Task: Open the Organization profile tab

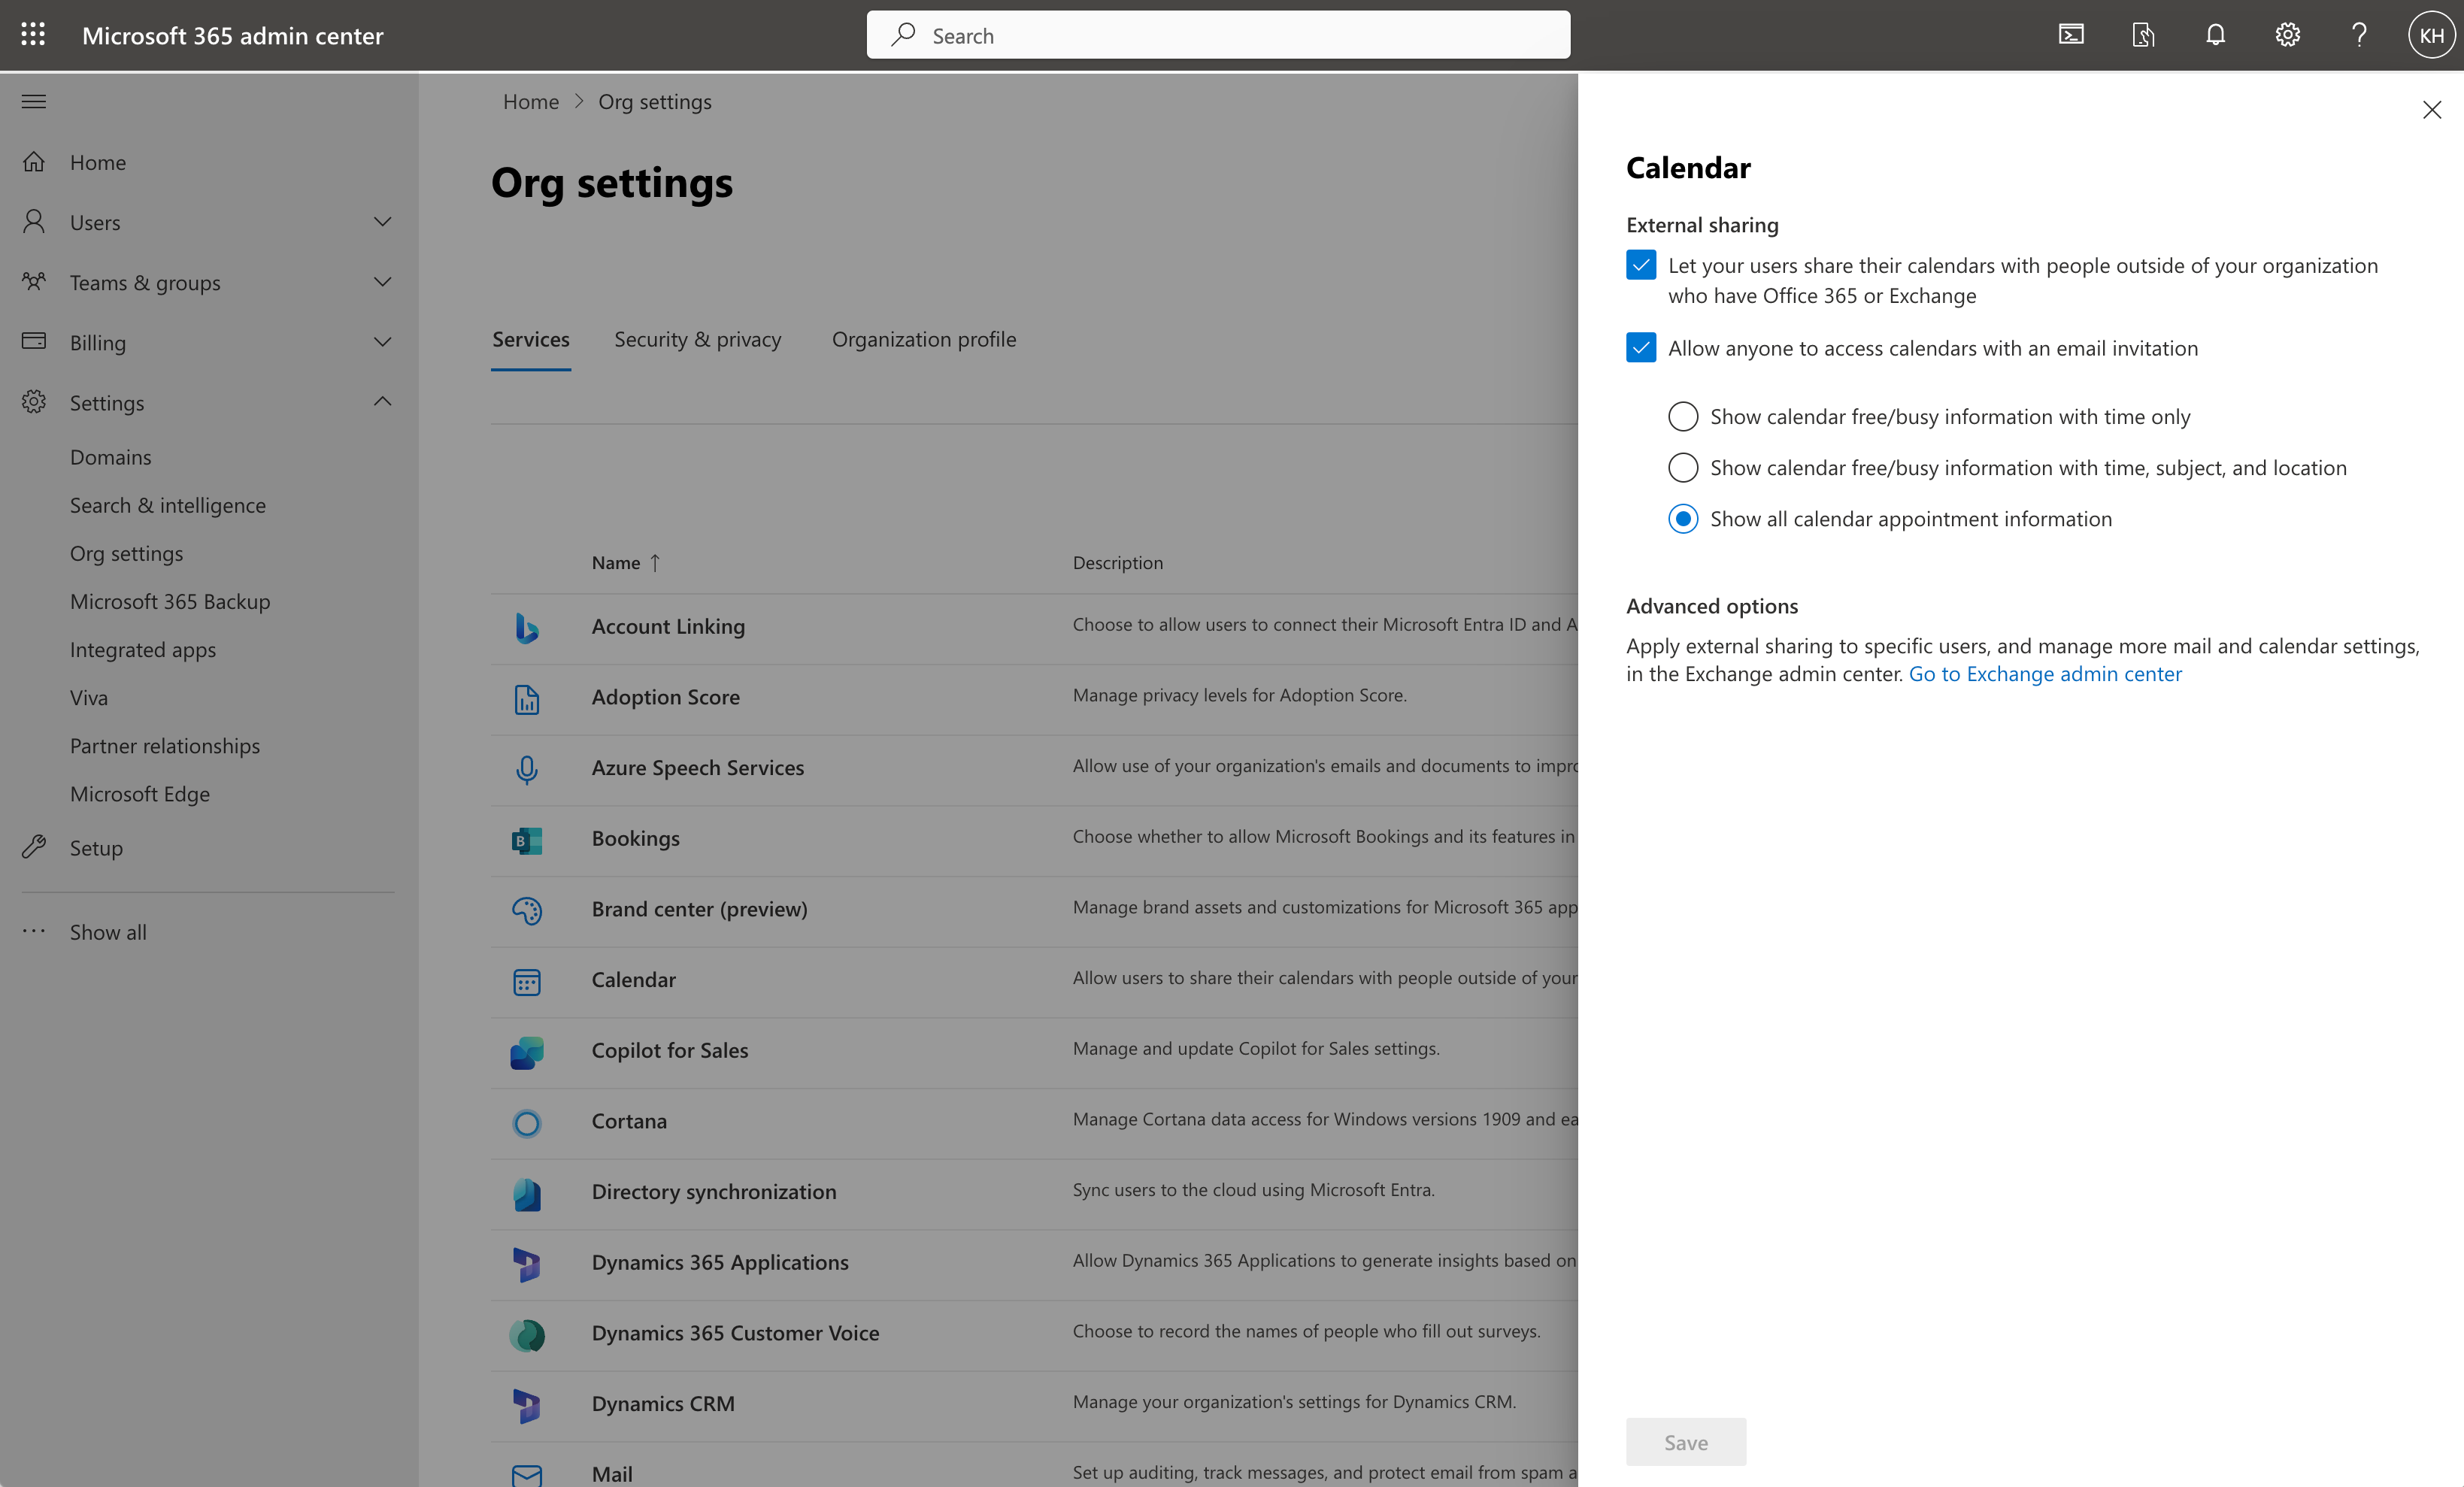Action: point(923,339)
